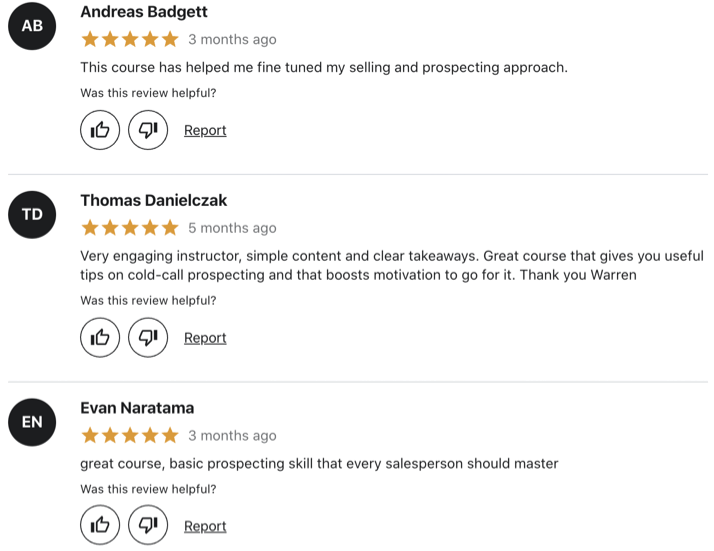Open the TD profile avatar
Screen dimensions: 714x551
click(x=32, y=214)
